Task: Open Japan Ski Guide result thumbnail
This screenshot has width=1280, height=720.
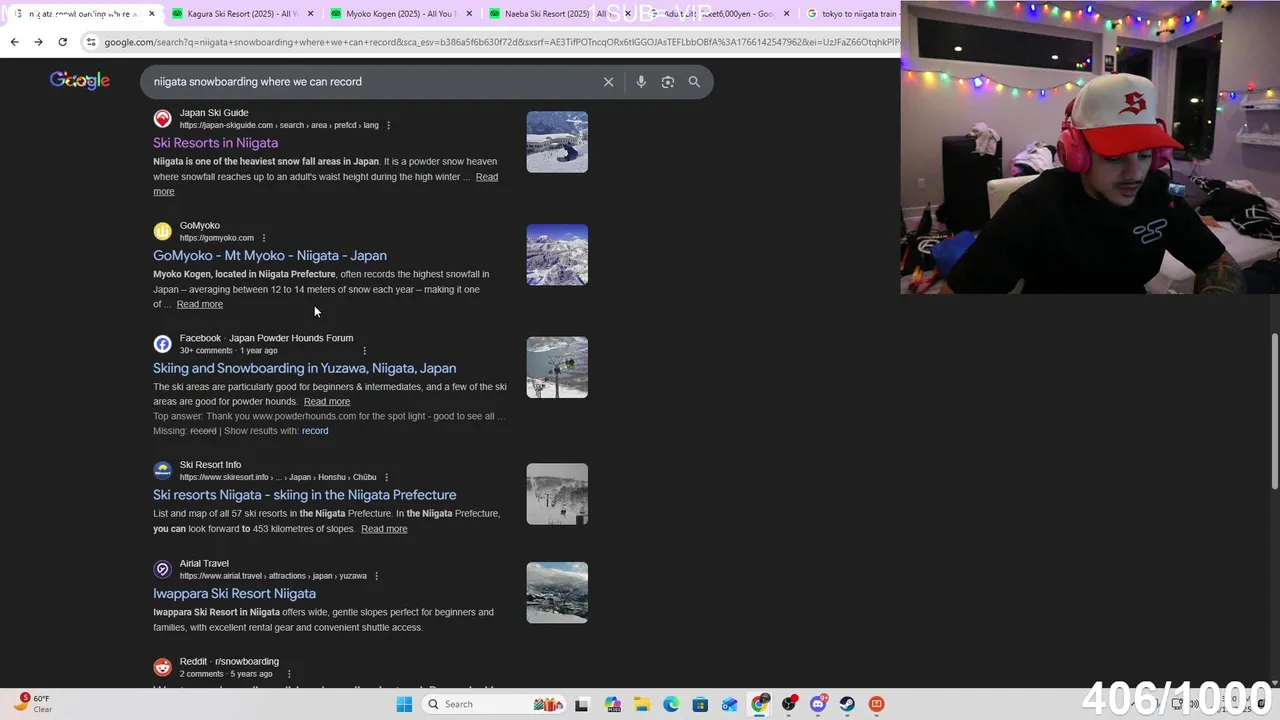Action: click(x=557, y=142)
